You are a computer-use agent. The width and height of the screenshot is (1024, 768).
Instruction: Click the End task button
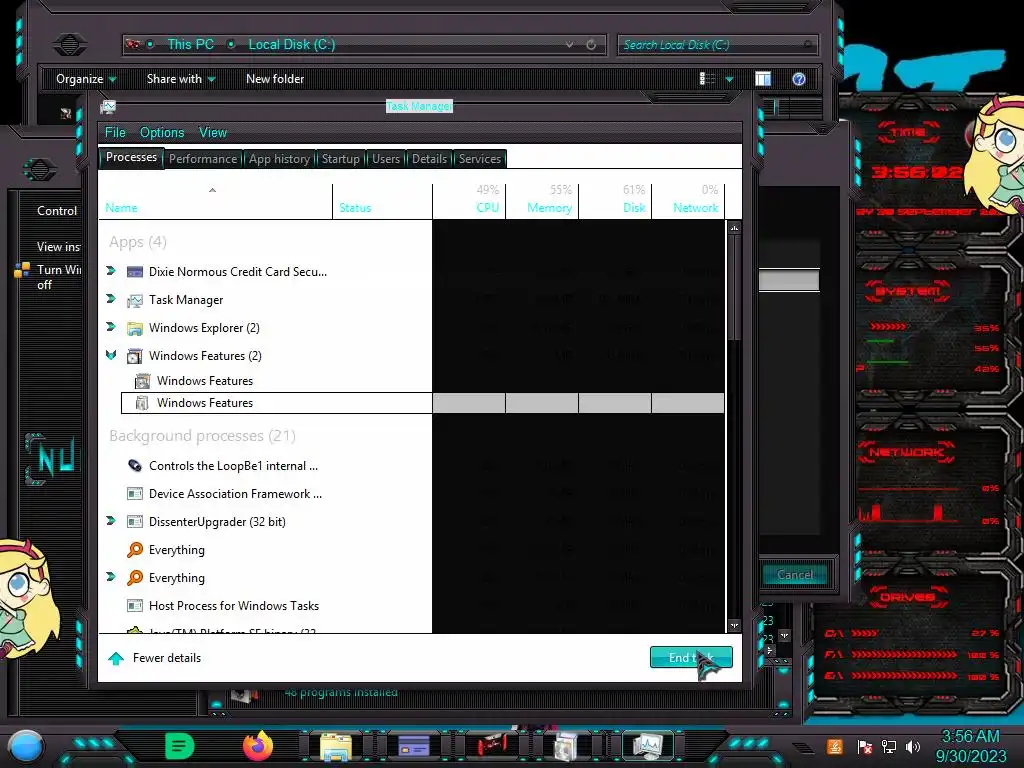coord(691,658)
